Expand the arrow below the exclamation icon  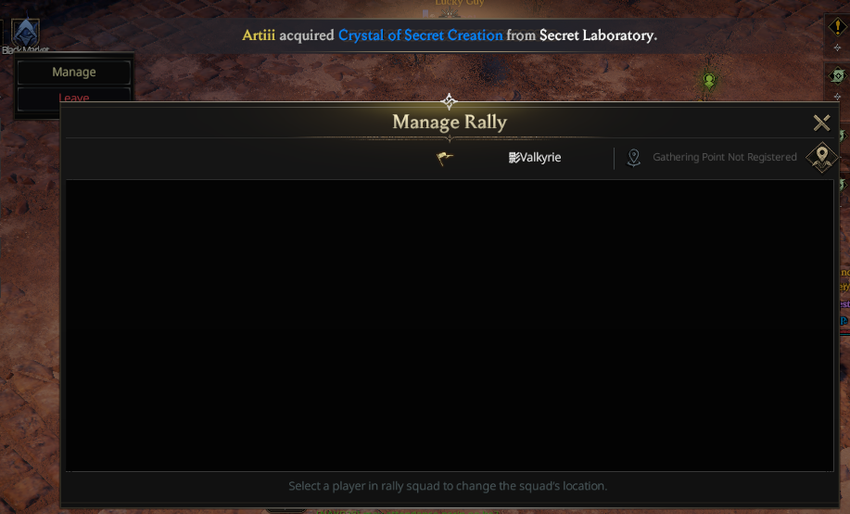[837, 48]
